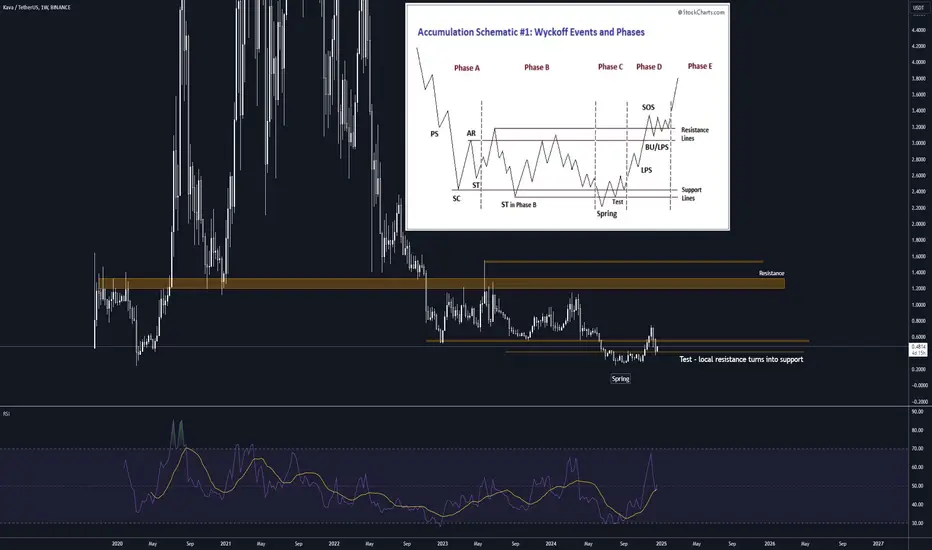Image resolution: width=932 pixels, height=550 pixels.
Task: Click the Phase A label in the schematic
Action: tap(467, 68)
